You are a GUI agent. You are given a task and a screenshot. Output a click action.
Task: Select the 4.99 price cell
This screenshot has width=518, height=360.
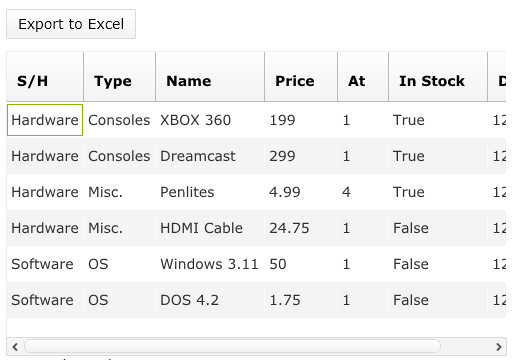coord(301,192)
